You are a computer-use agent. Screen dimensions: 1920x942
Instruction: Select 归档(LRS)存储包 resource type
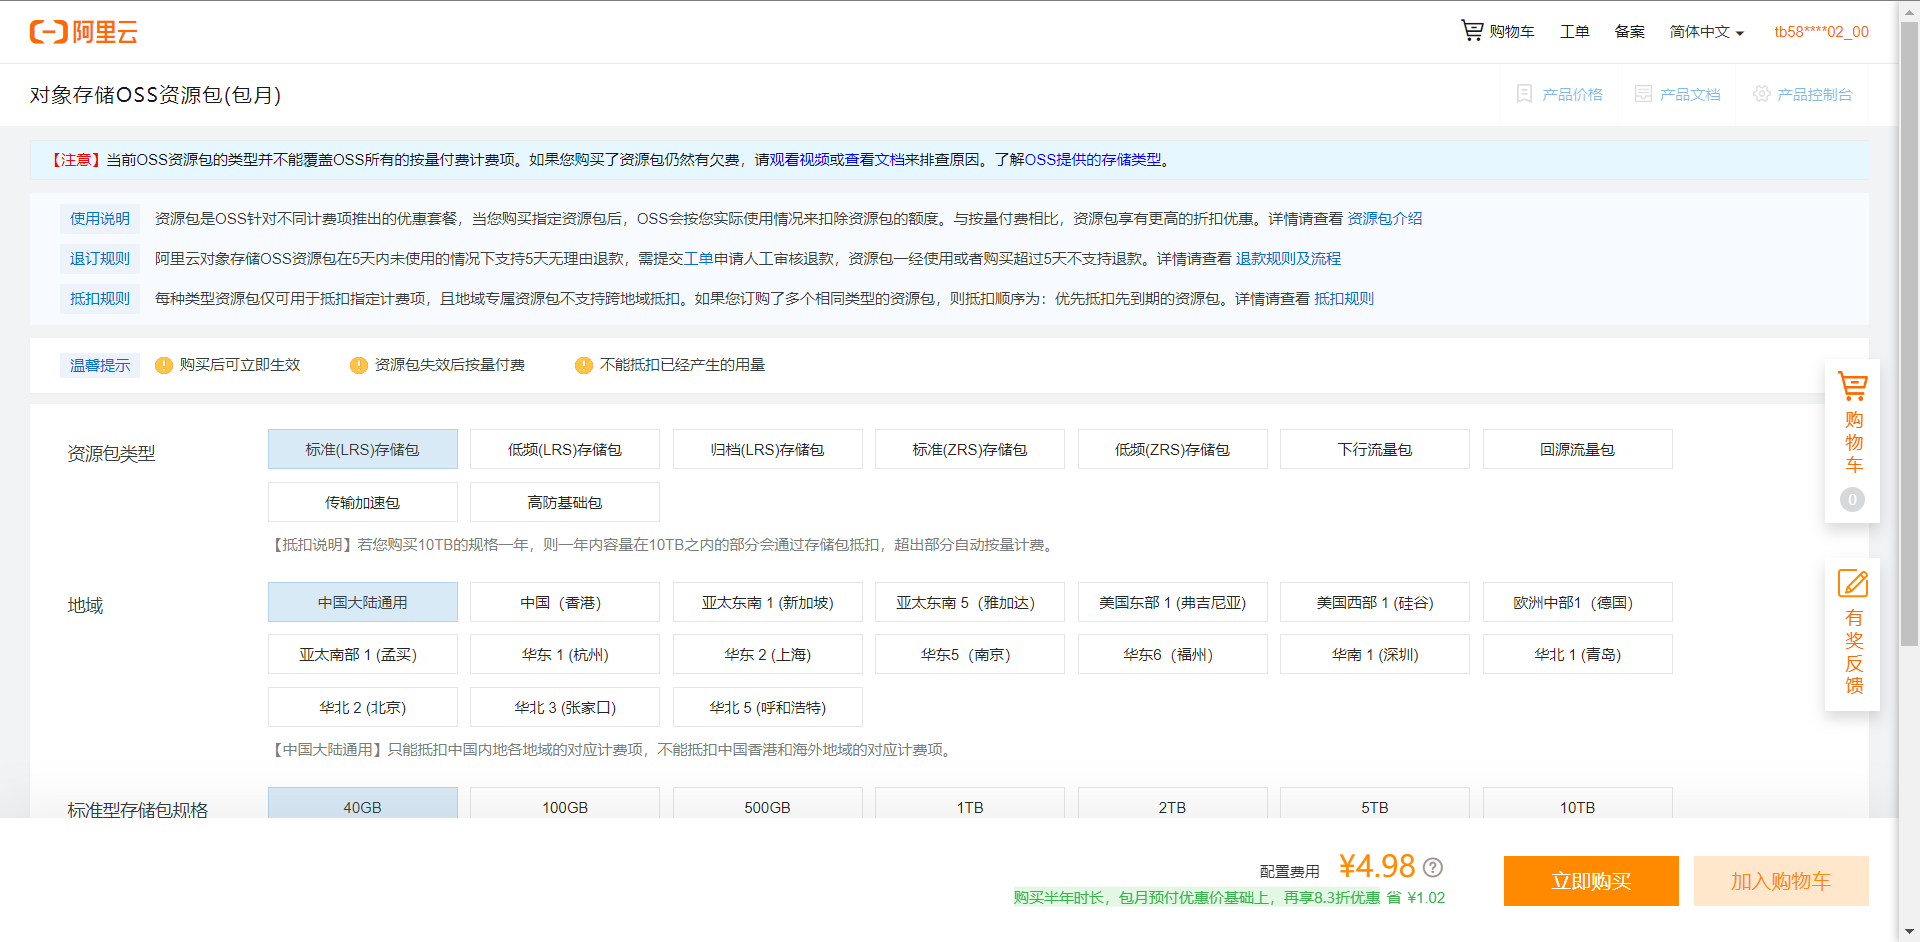768,449
